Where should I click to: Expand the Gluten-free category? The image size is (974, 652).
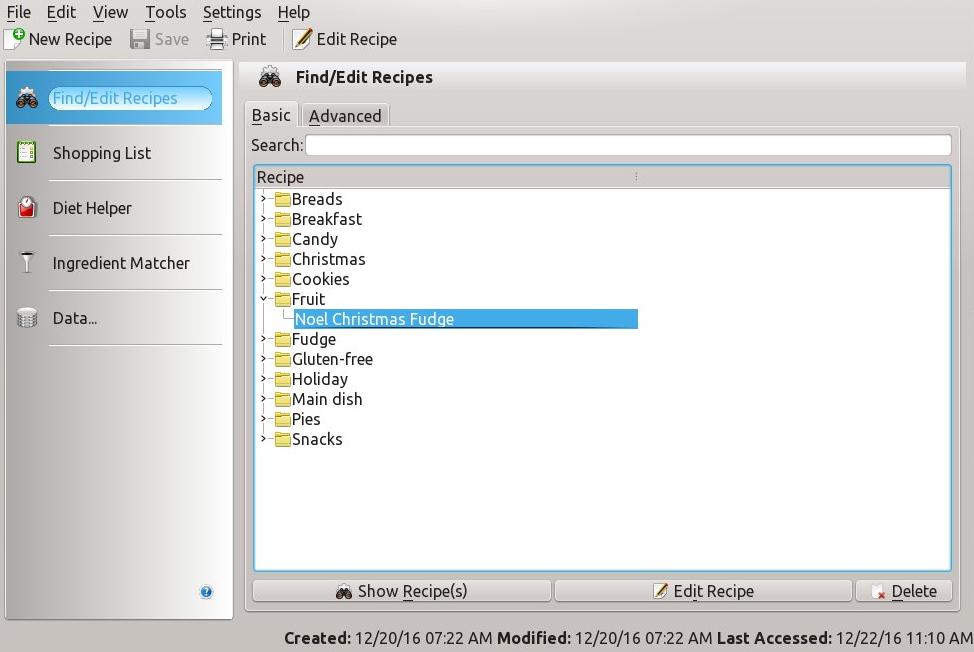(x=263, y=358)
